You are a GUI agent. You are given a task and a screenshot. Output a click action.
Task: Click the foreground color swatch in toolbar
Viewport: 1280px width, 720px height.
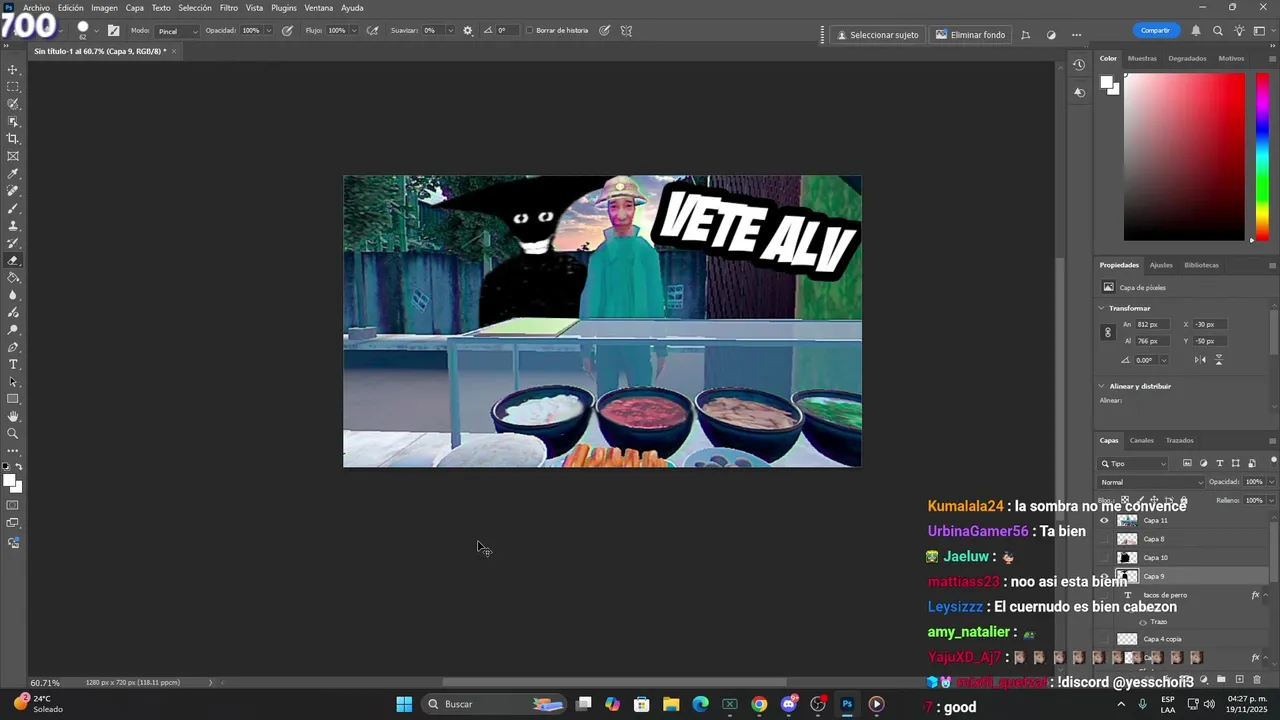[9, 481]
